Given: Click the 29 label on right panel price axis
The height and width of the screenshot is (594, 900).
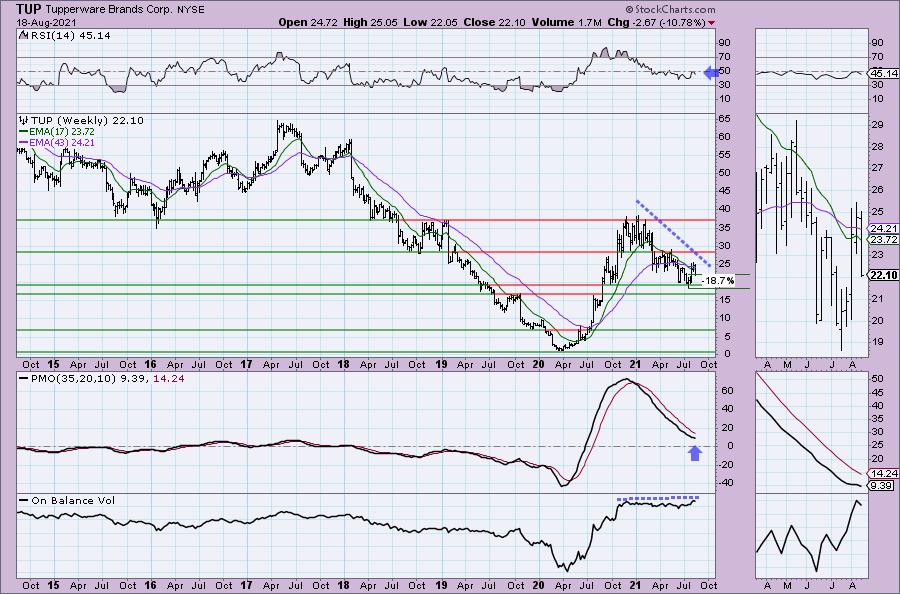Looking at the screenshot, I should coord(877,125).
